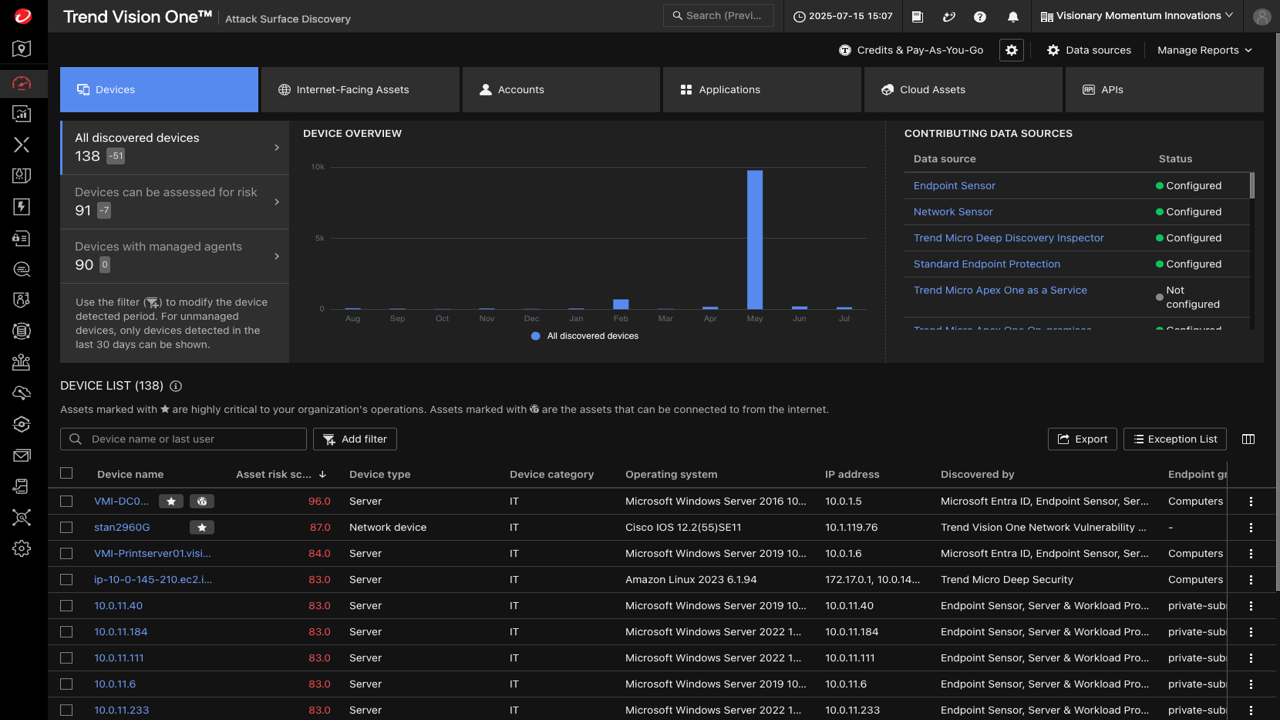The height and width of the screenshot is (720, 1280).
Task: Open the help question mark icon
Action: pos(980,17)
